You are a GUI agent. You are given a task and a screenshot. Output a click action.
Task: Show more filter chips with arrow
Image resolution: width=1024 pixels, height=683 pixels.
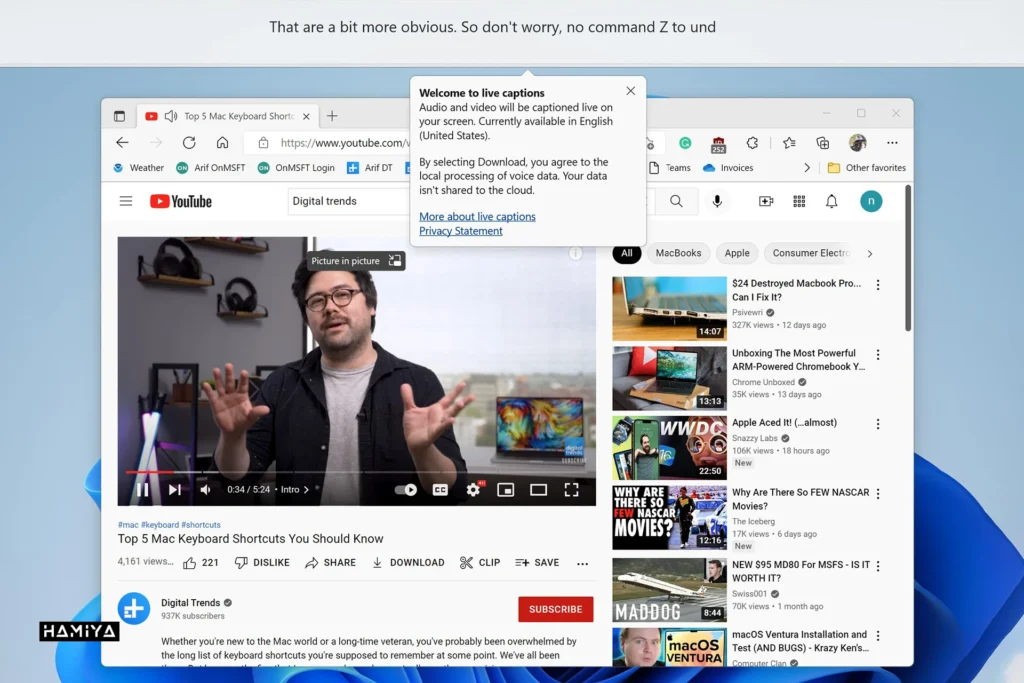pyautogui.click(x=870, y=253)
